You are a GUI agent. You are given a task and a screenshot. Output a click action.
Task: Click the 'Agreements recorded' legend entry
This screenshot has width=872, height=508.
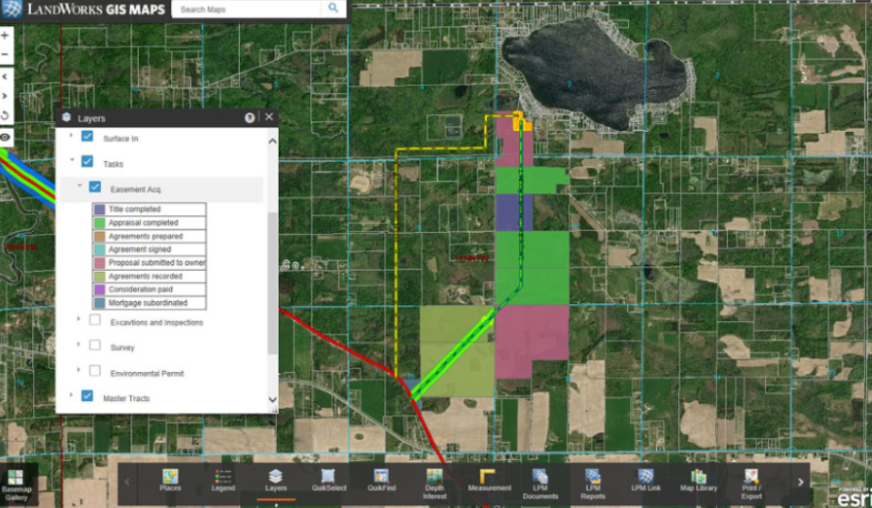149,276
